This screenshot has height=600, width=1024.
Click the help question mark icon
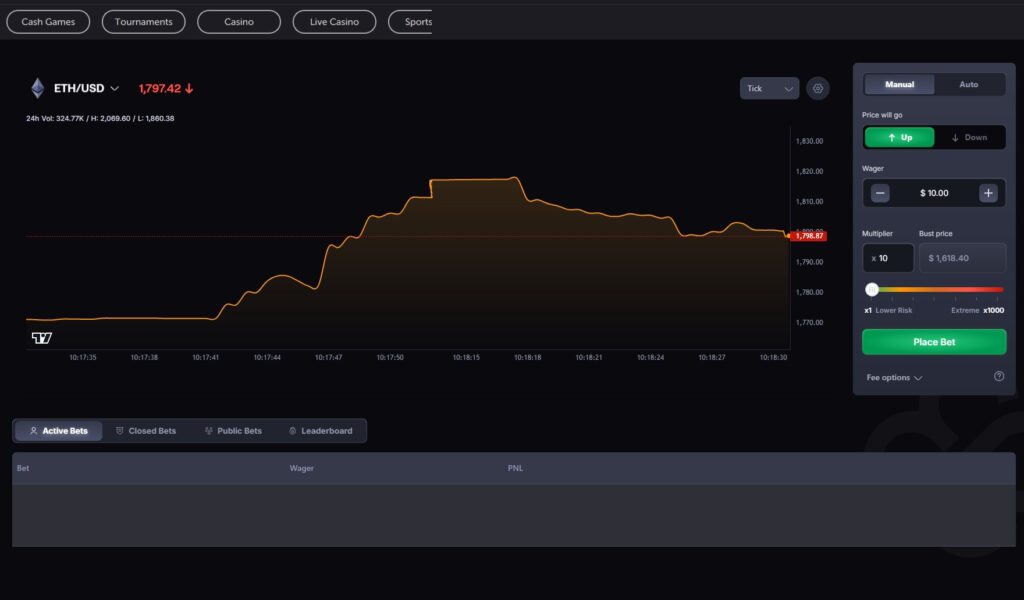(x=998, y=377)
